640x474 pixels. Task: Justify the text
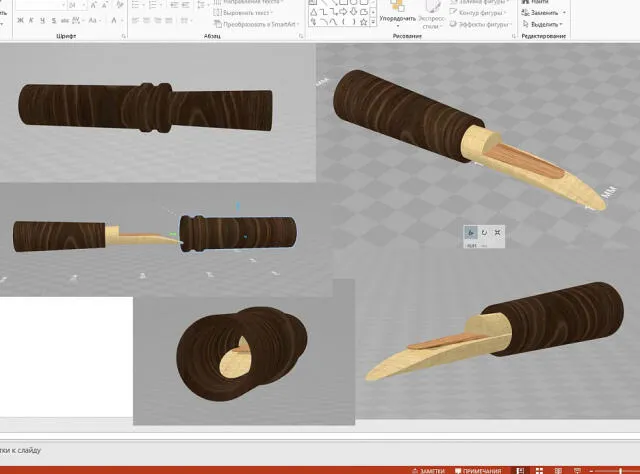(169, 20)
